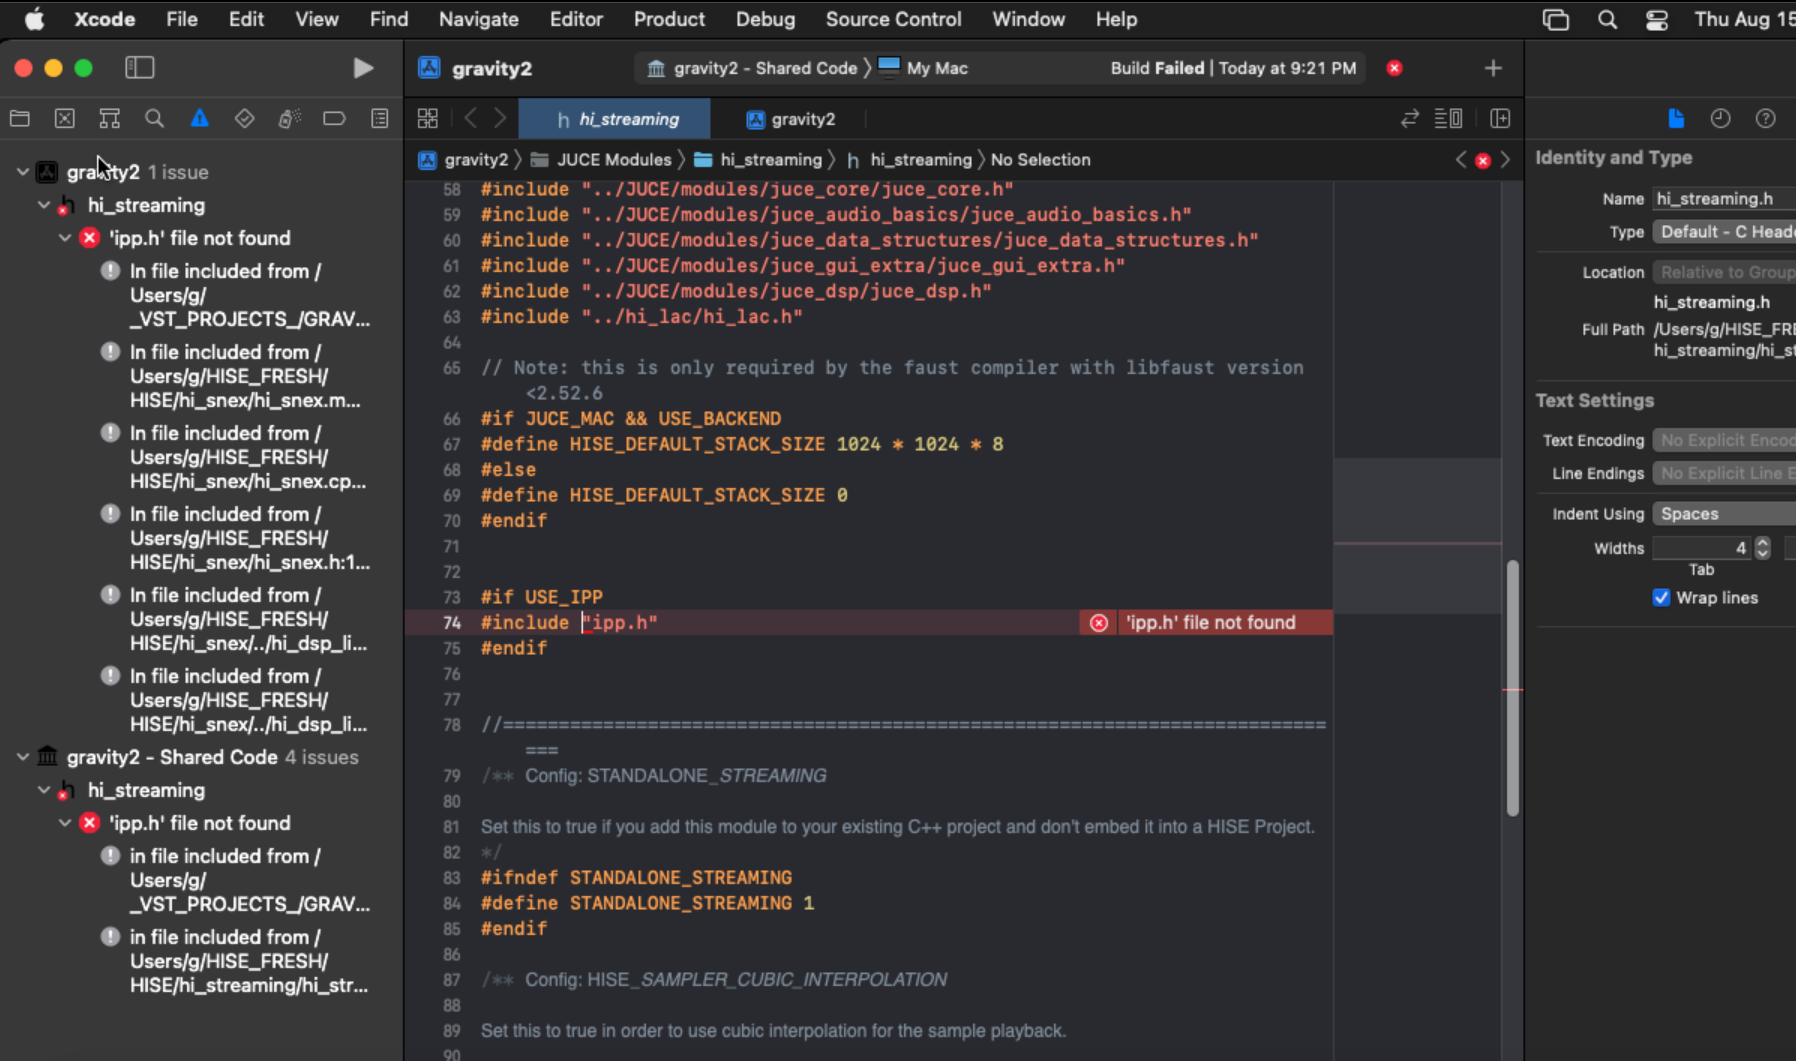Open the Find navigator magnifier icon

[x=154, y=119]
